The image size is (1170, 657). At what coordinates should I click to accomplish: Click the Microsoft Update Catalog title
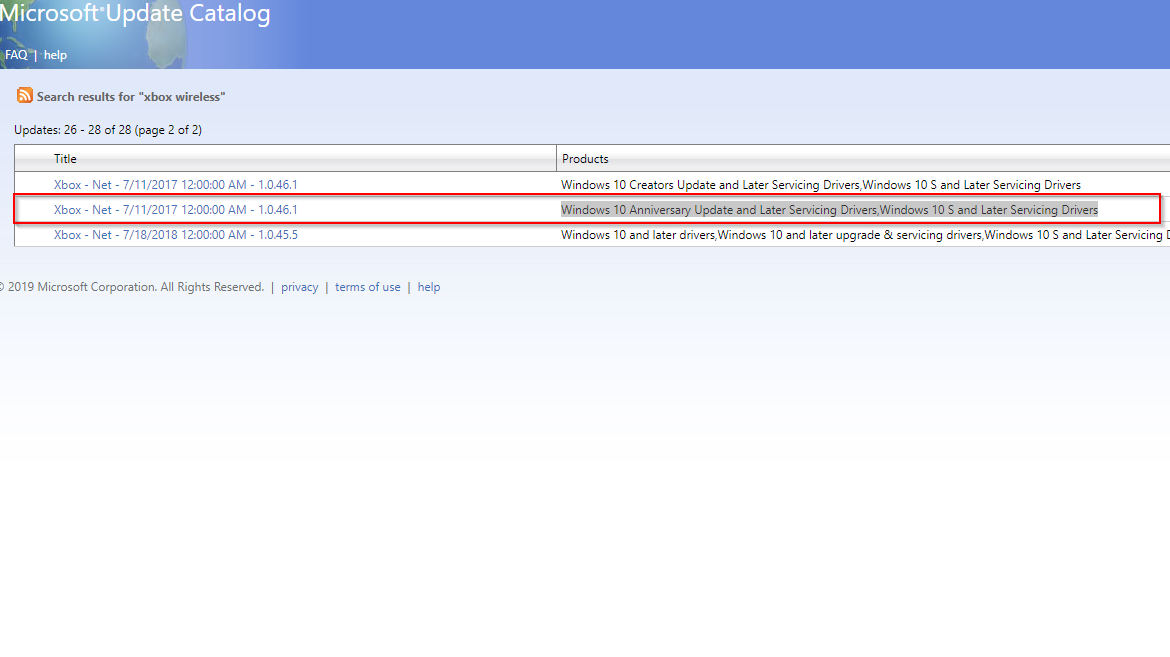click(x=135, y=13)
